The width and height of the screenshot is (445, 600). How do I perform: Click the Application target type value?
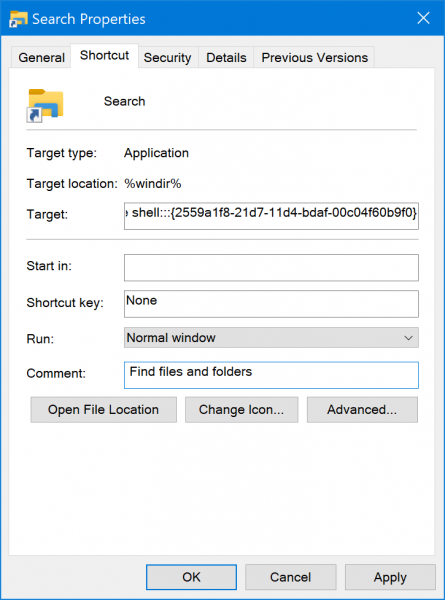point(156,153)
